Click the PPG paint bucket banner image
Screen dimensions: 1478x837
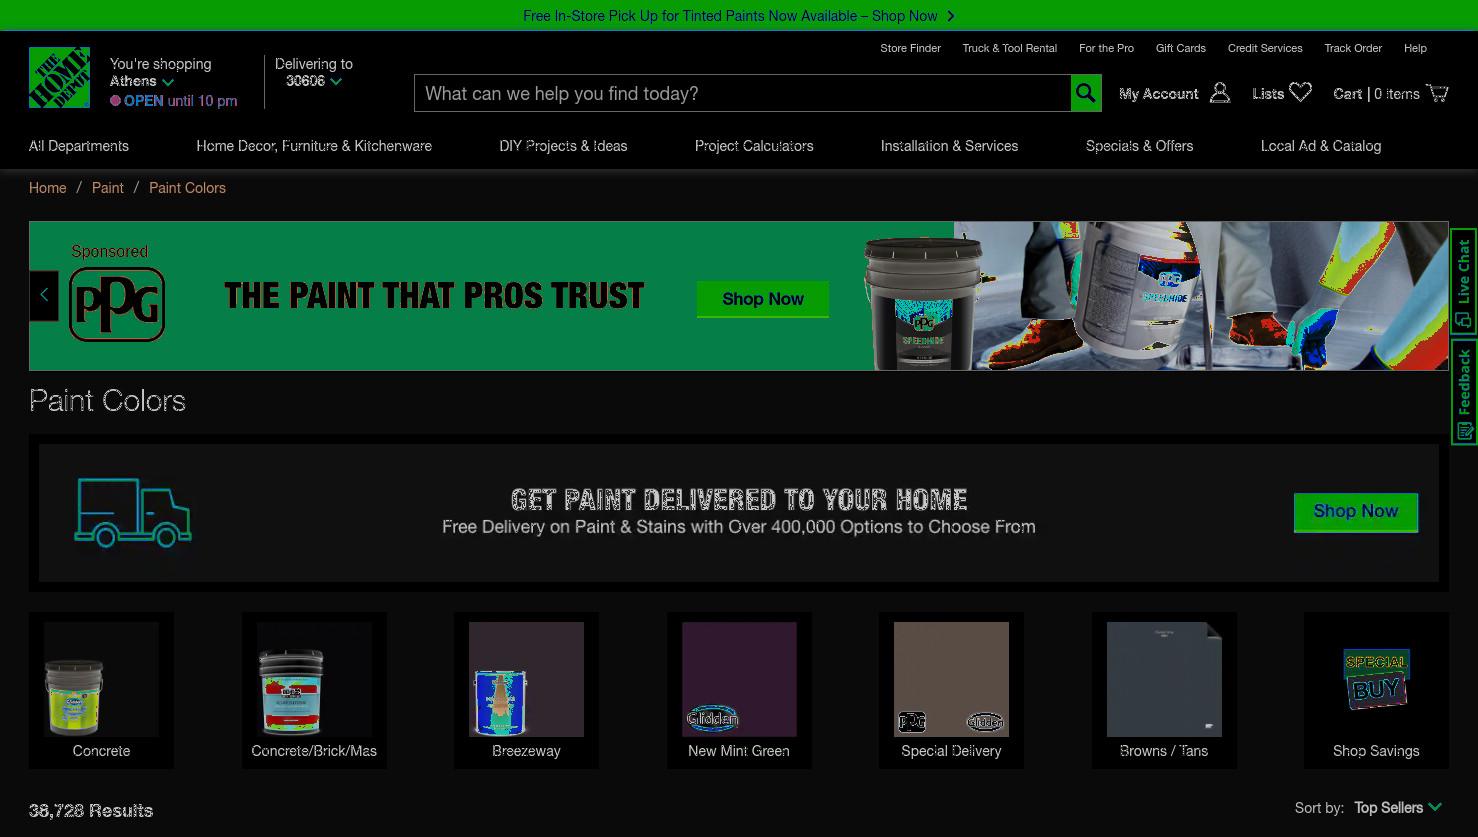(x=925, y=303)
